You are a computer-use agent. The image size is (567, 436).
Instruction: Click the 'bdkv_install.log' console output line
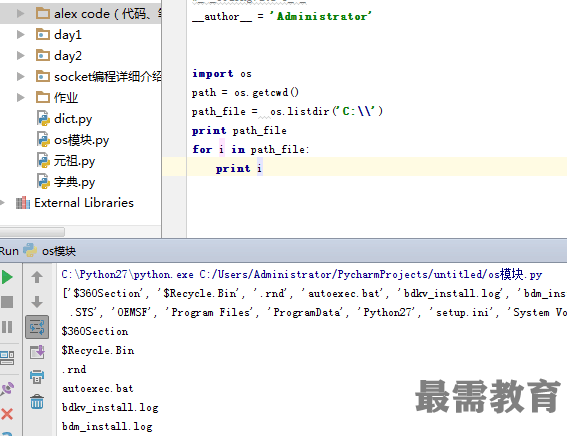click(110, 407)
